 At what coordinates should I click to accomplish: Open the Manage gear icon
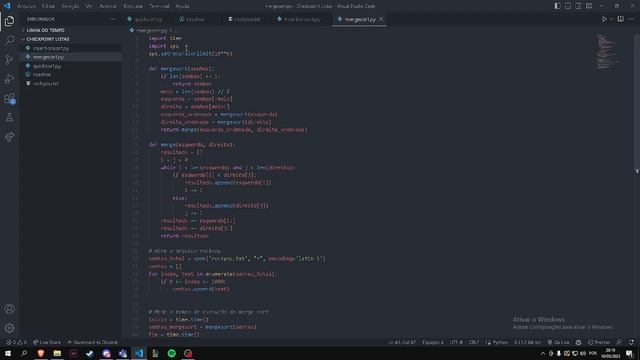[9, 328]
